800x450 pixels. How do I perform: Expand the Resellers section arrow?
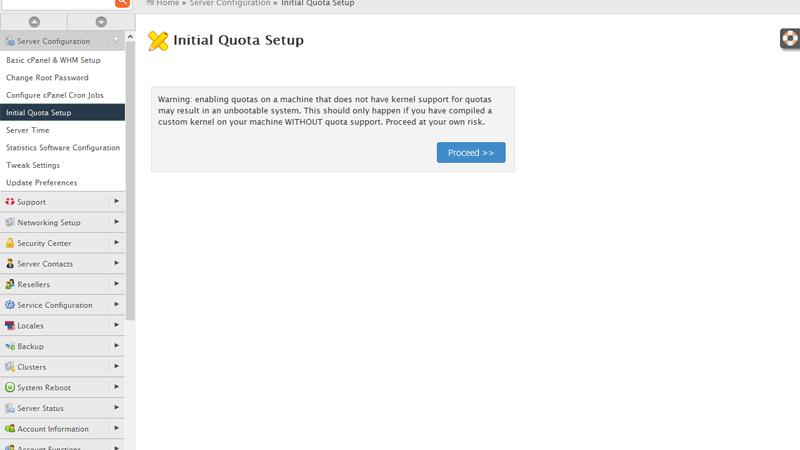click(116, 284)
